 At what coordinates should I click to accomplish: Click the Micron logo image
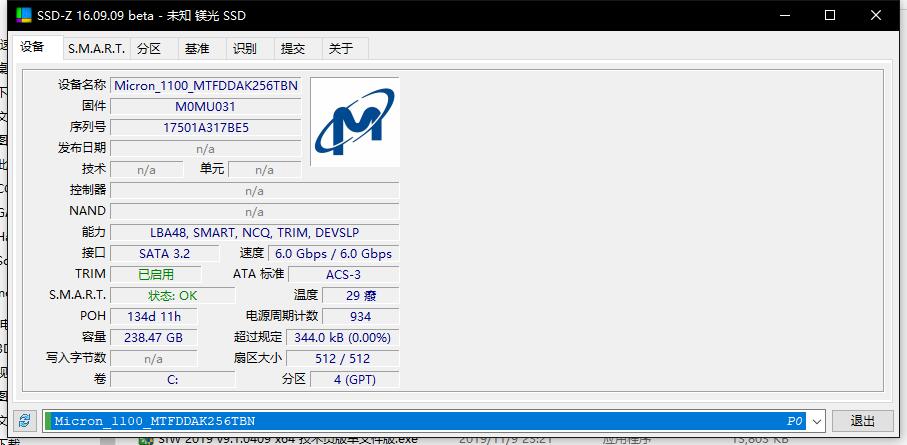click(x=355, y=122)
